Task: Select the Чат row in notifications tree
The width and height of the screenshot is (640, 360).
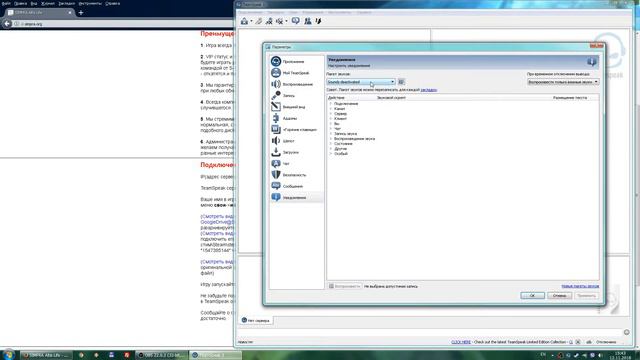Action: point(337,129)
